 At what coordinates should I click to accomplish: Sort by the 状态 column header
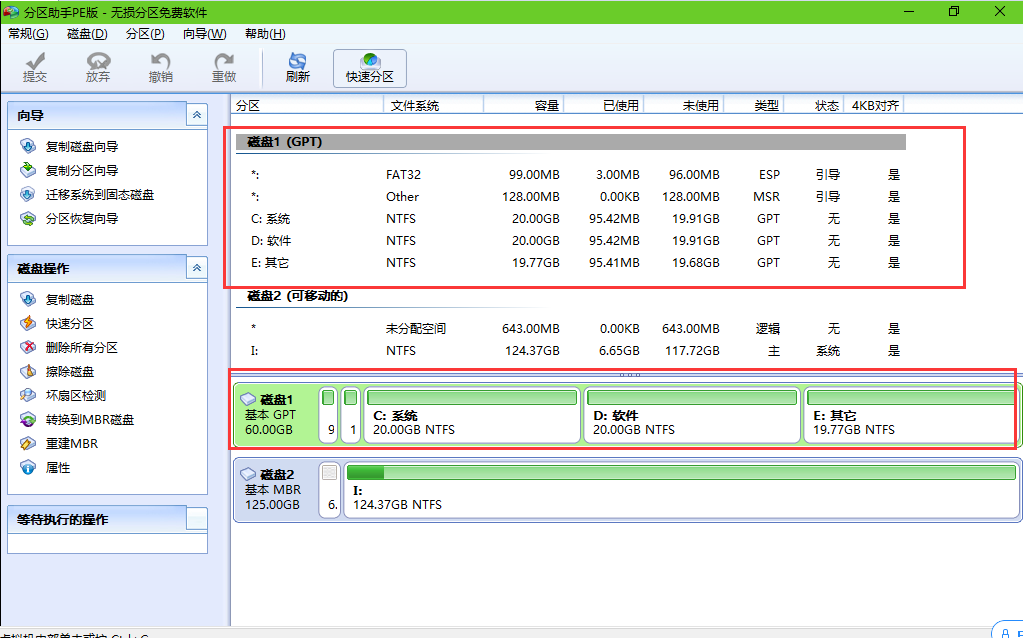[x=814, y=105]
